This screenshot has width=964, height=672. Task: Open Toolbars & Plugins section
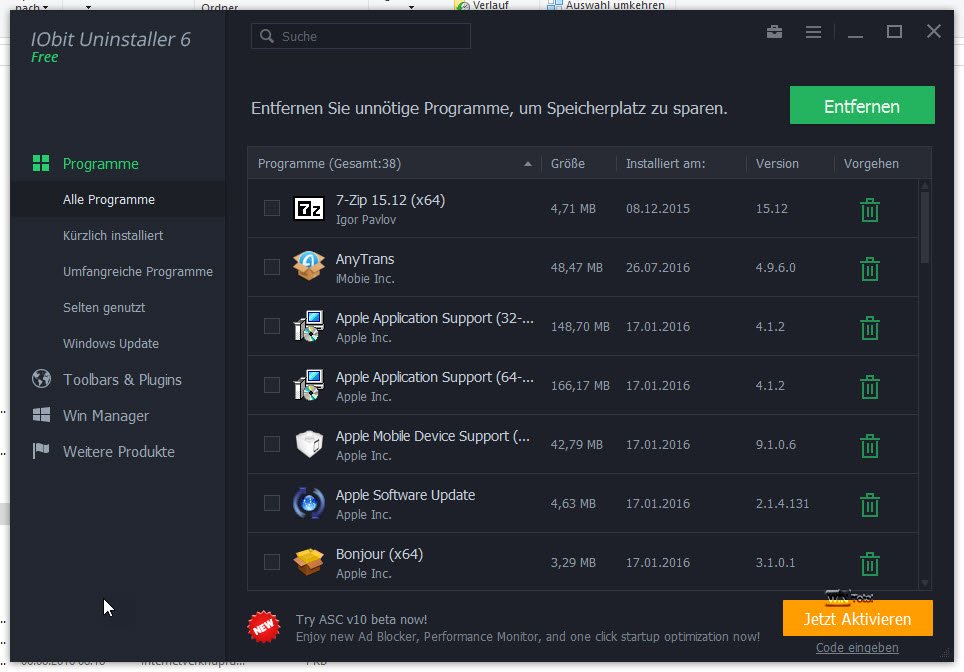[x=122, y=379]
